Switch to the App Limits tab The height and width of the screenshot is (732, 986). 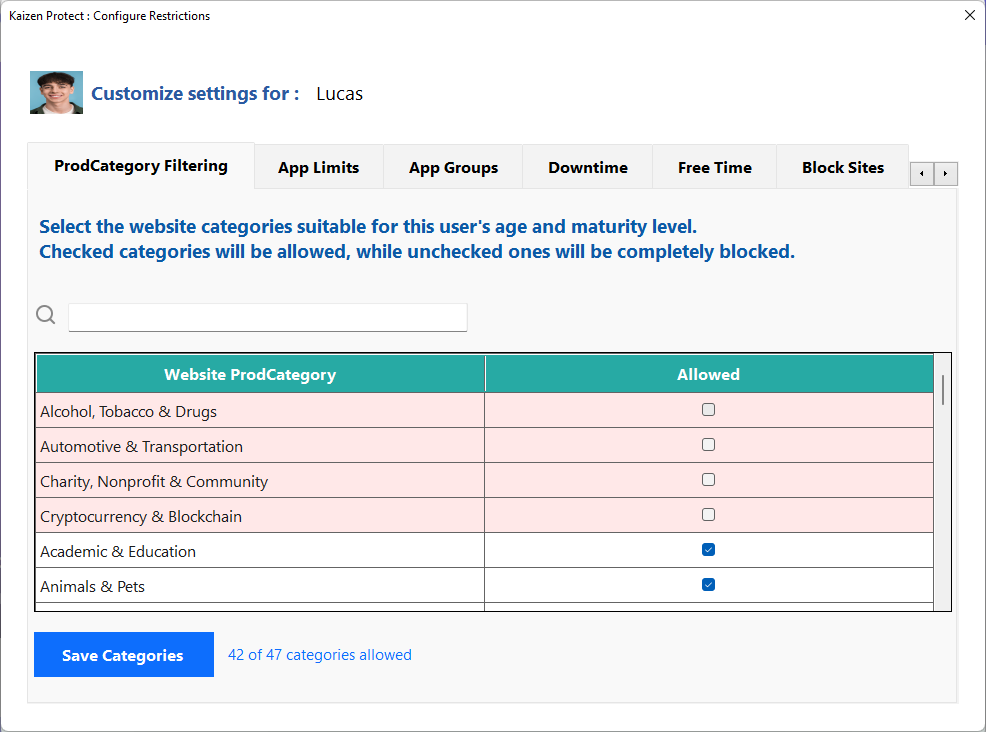tap(318, 167)
